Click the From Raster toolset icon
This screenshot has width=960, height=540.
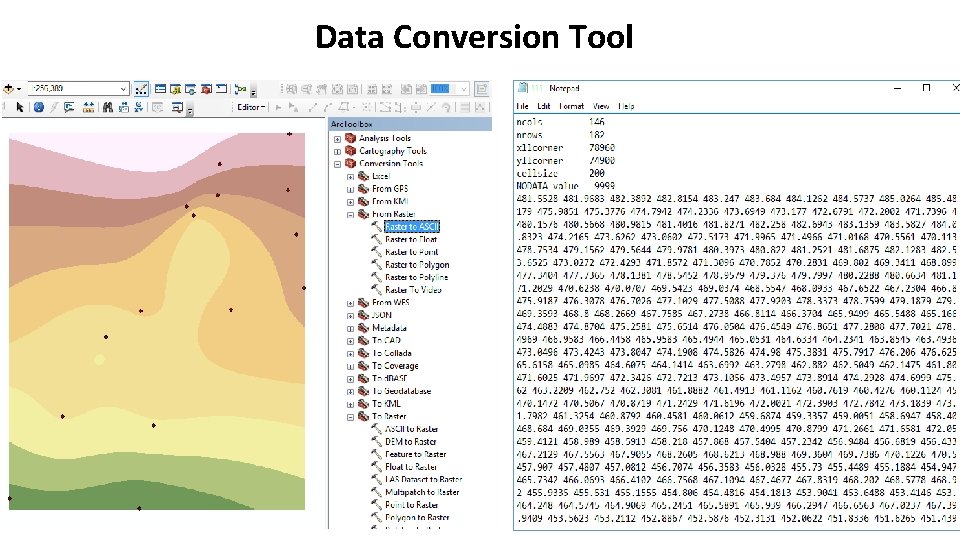364,214
